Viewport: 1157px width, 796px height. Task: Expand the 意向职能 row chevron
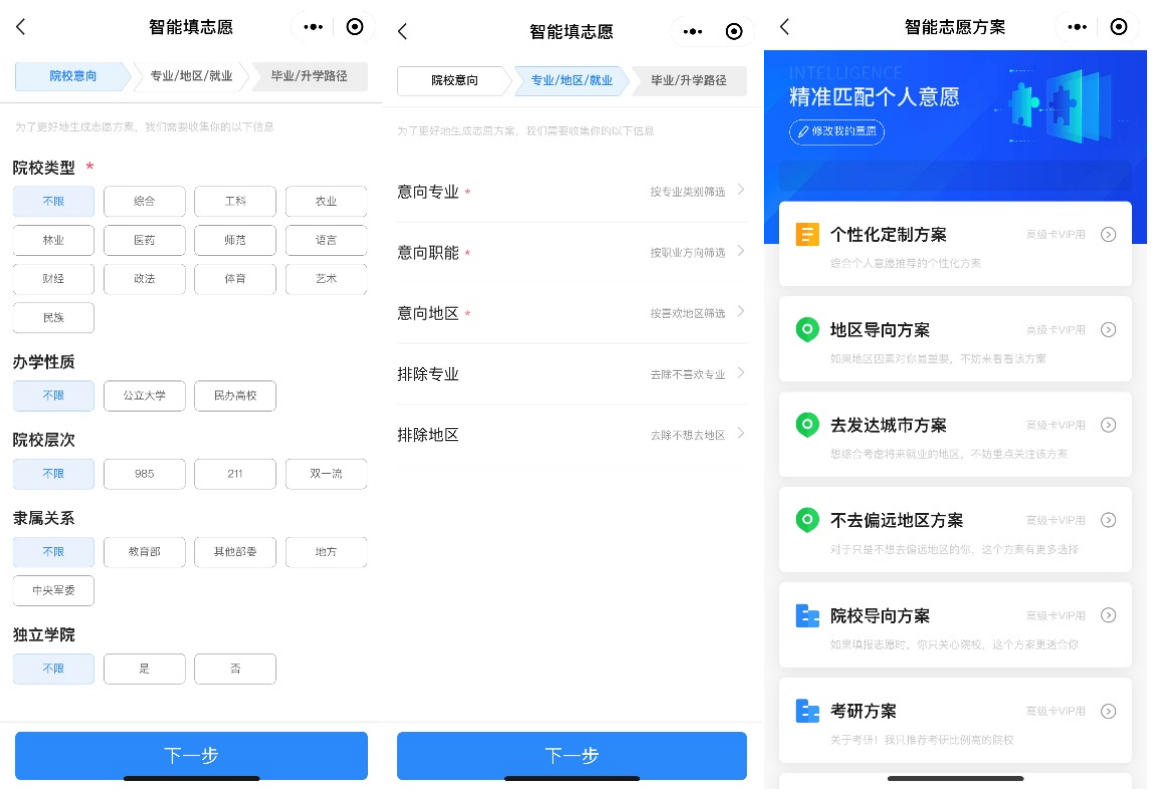click(741, 252)
